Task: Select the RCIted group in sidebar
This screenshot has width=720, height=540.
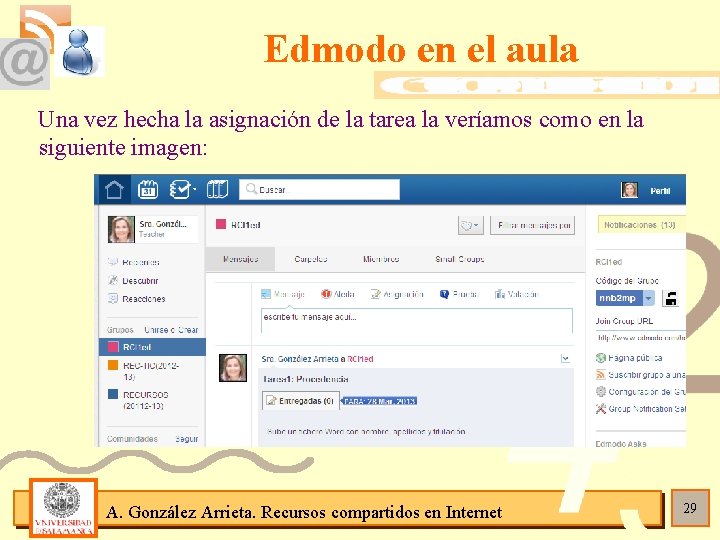Action: pyautogui.click(x=152, y=347)
